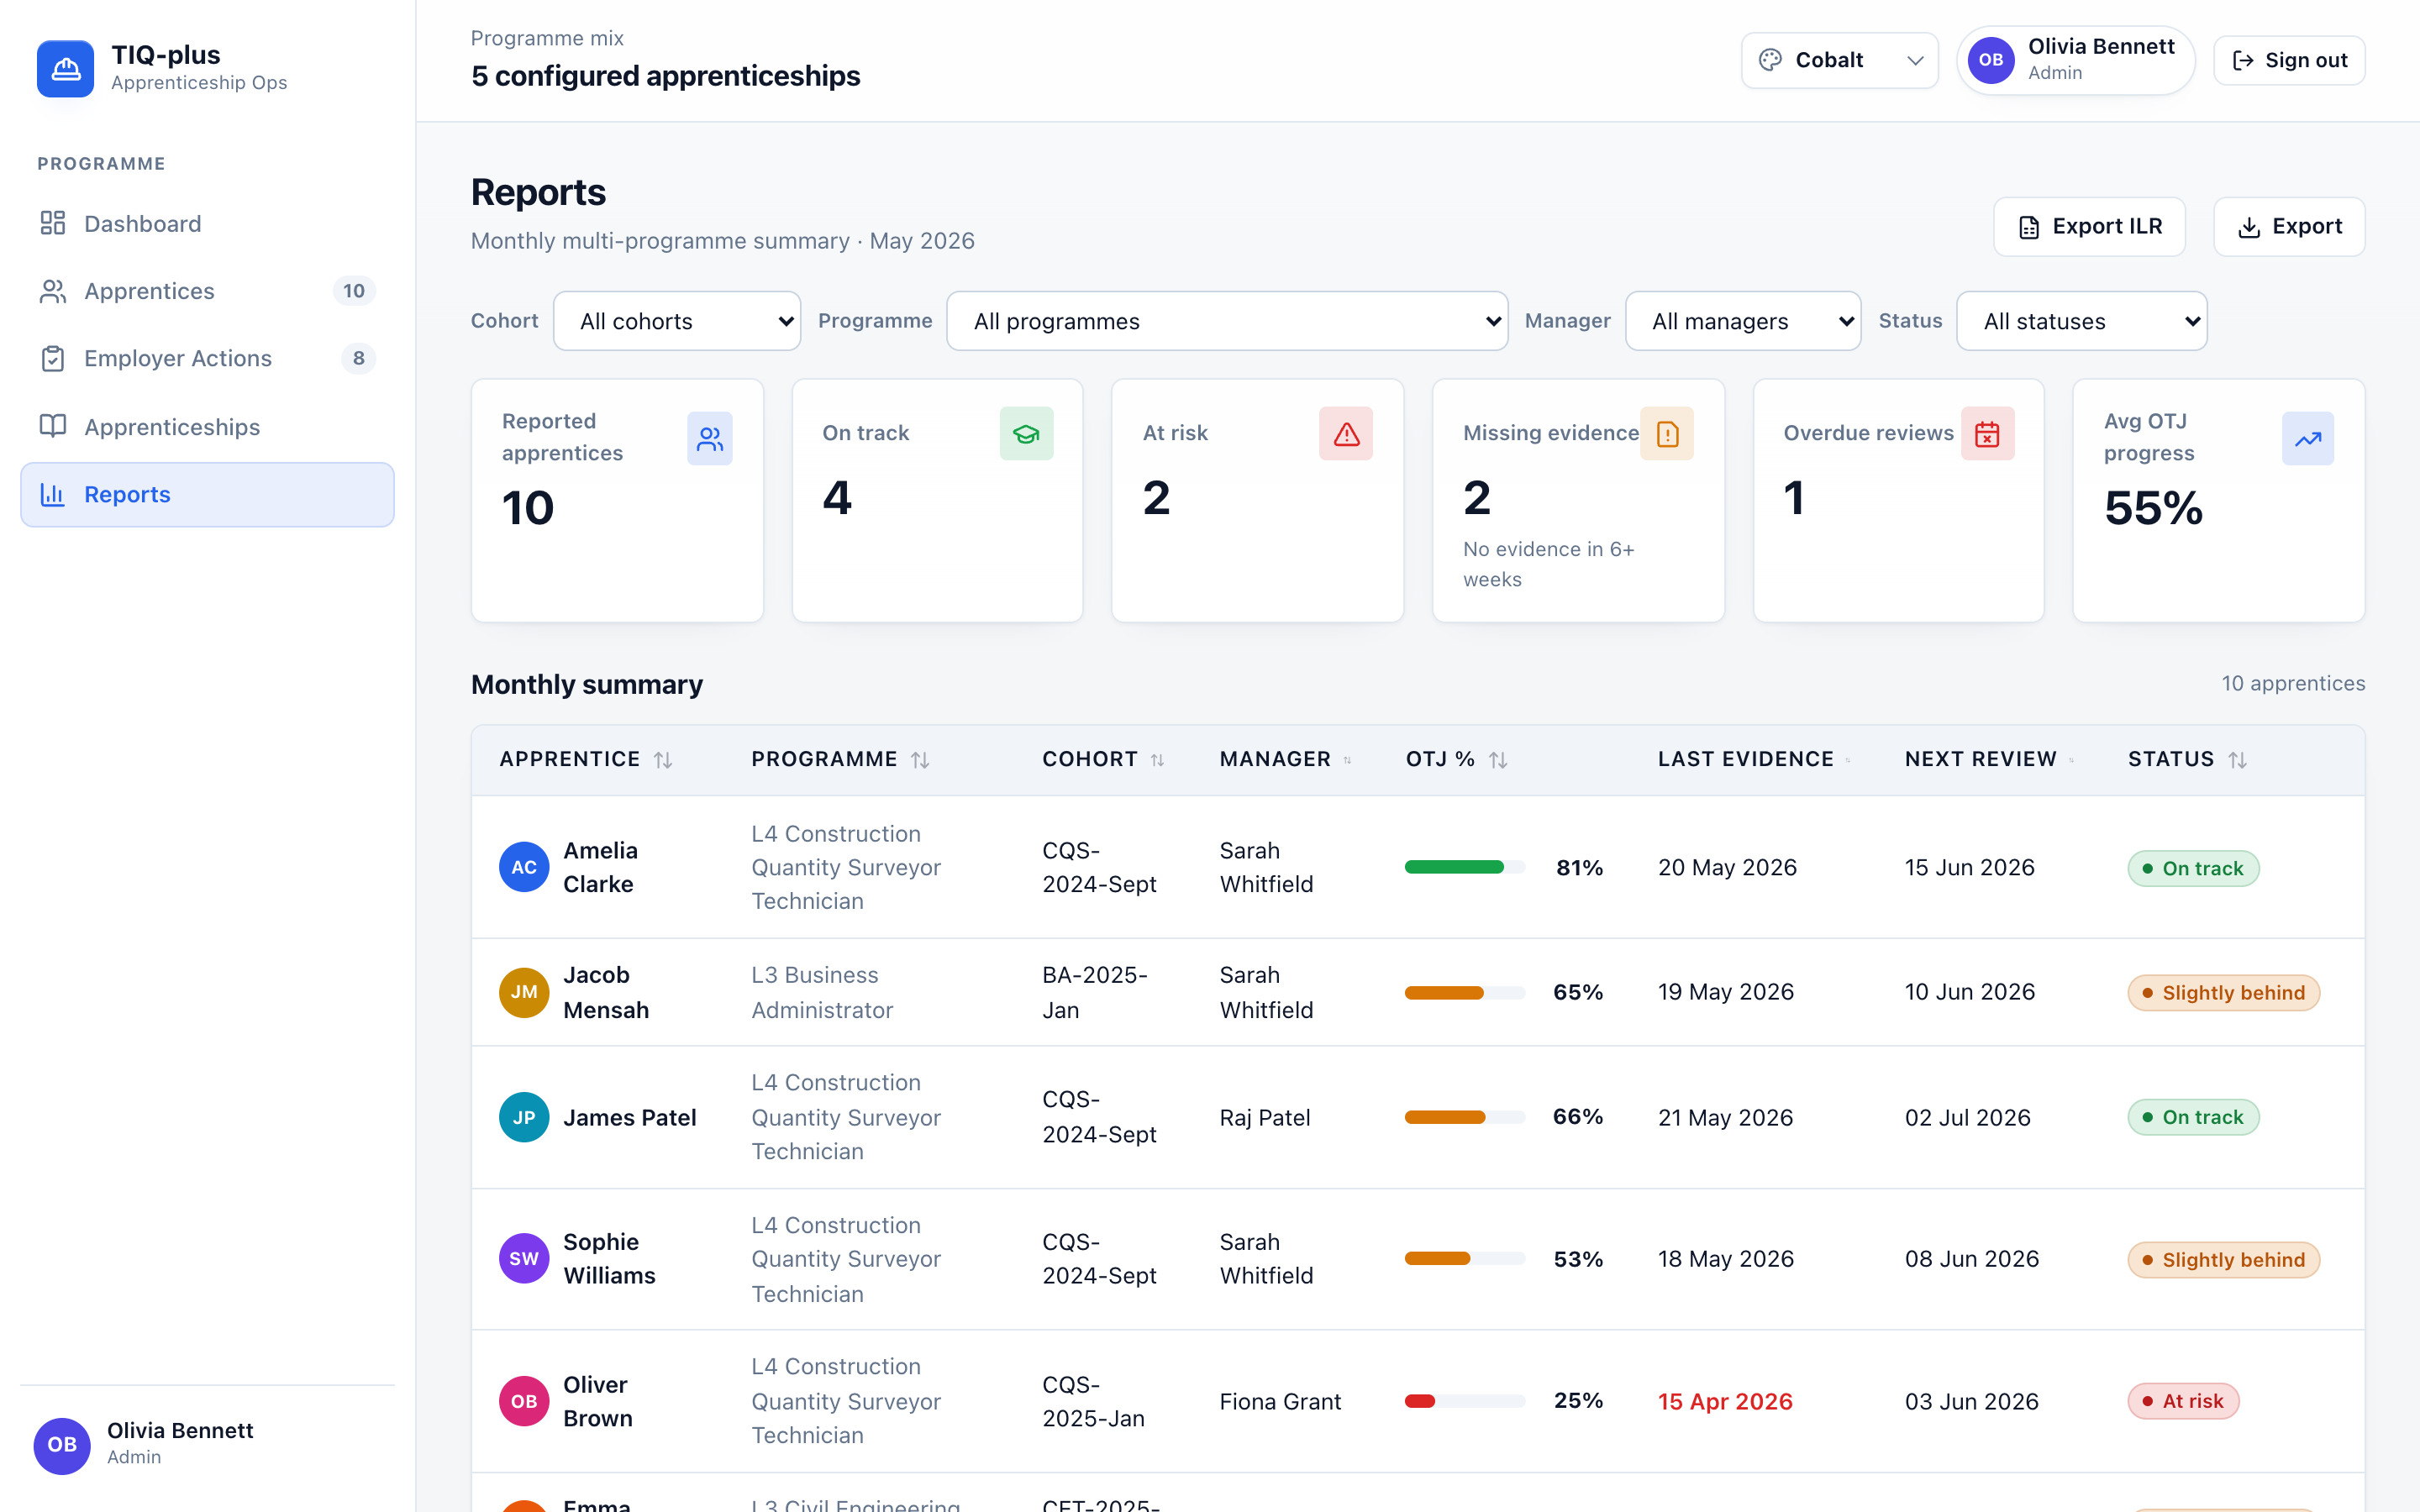
Task: Go to the Dashboard page
Action: 207,223
